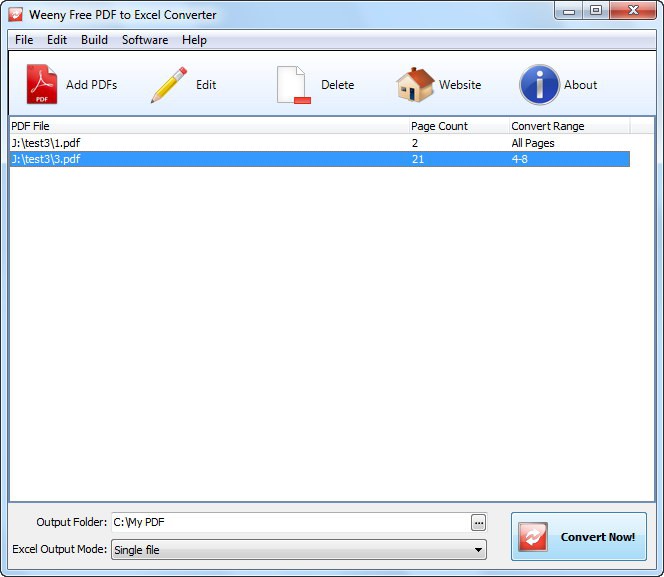Open the File menu

pyautogui.click(x=24, y=40)
